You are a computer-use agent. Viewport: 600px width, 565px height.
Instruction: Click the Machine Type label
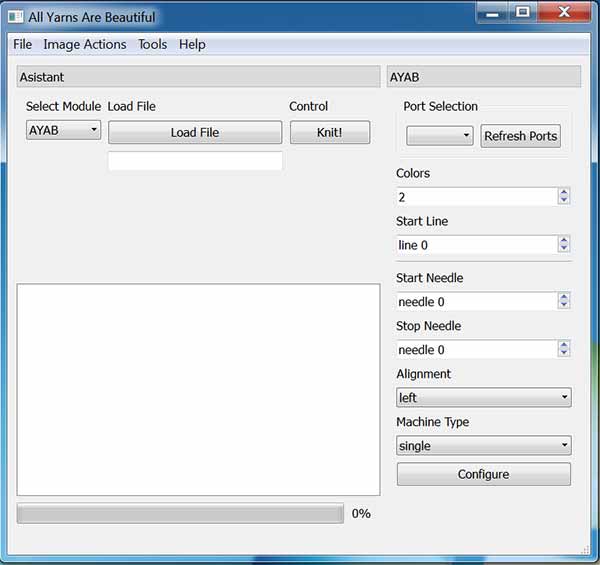point(432,422)
